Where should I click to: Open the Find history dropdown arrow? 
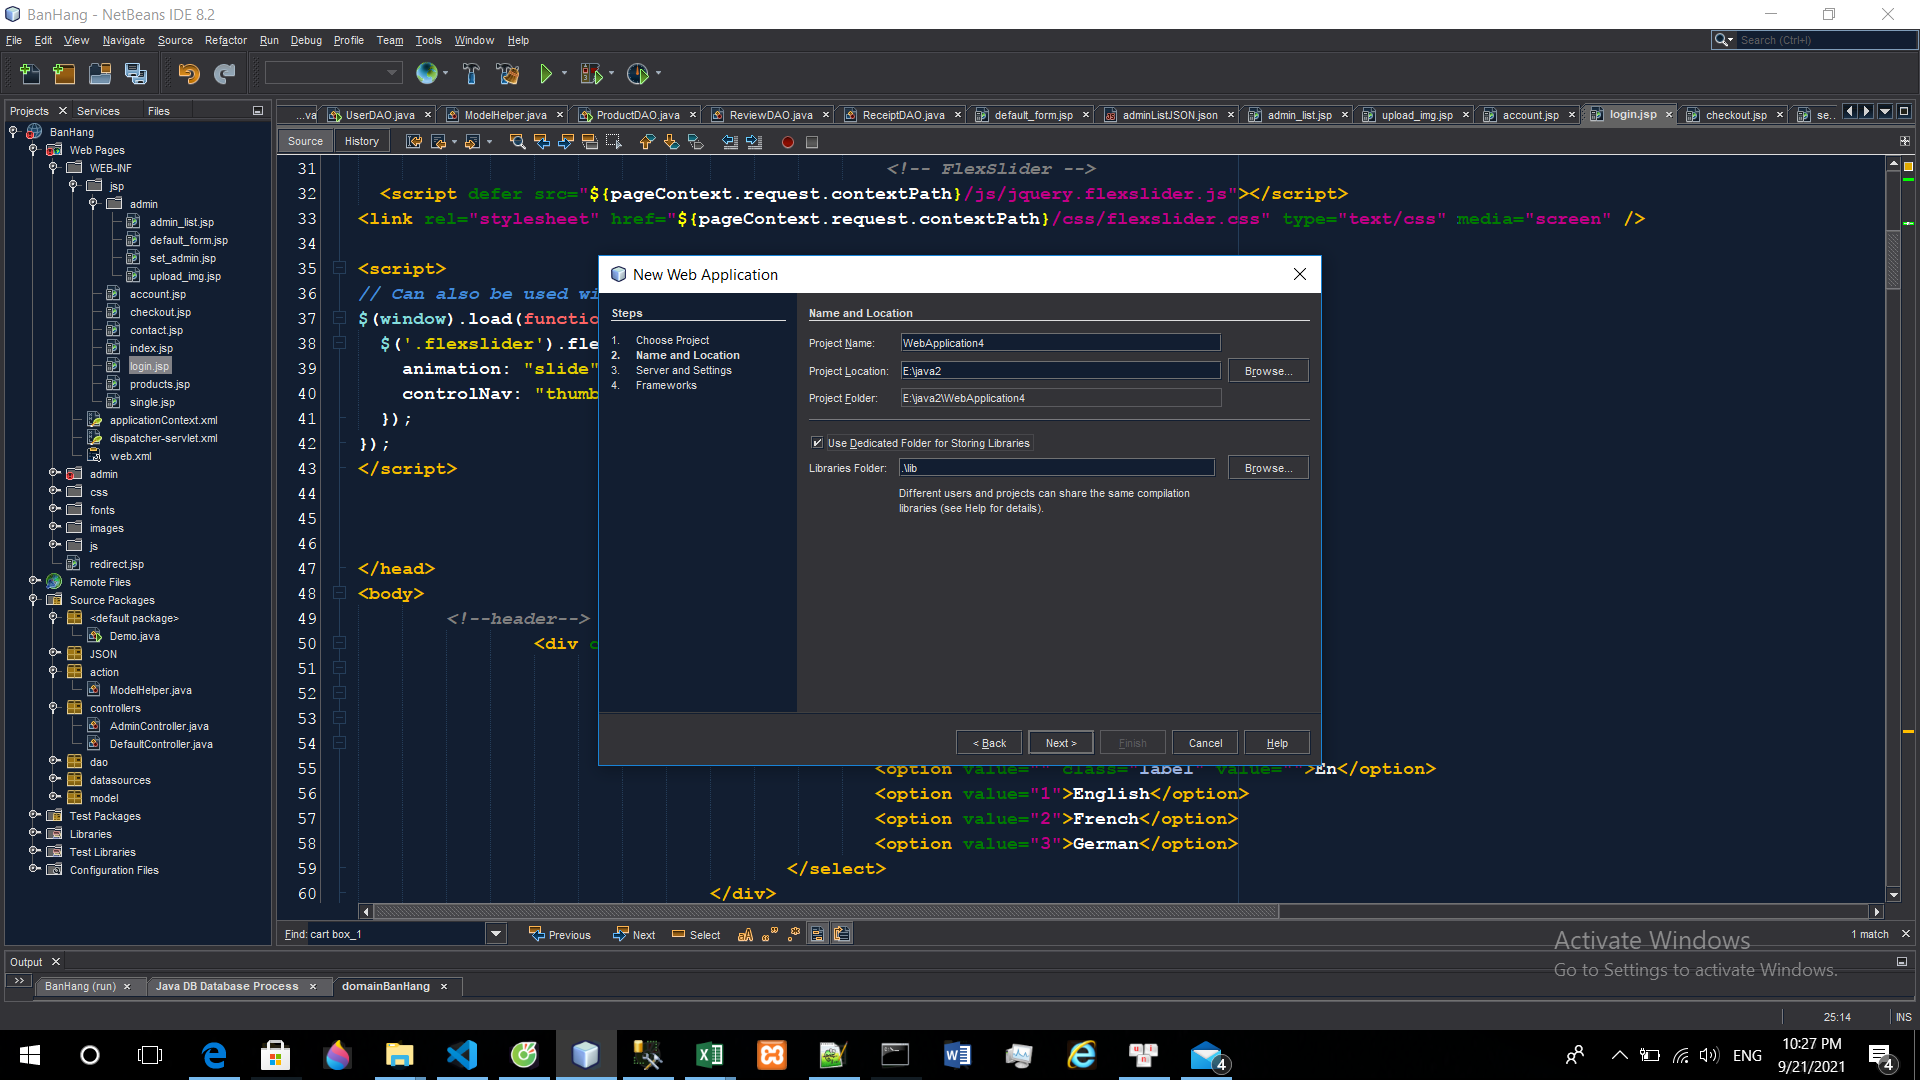tap(496, 934)
